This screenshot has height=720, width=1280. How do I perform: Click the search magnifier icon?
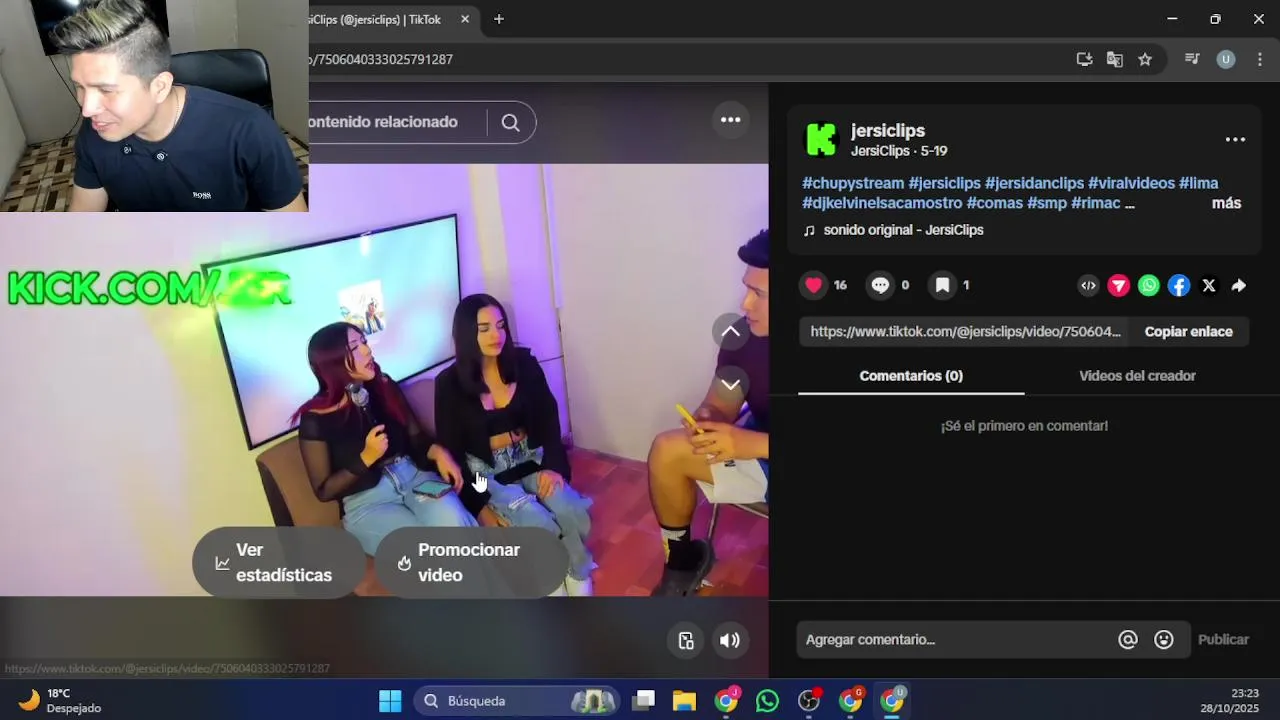click(511, 123)
